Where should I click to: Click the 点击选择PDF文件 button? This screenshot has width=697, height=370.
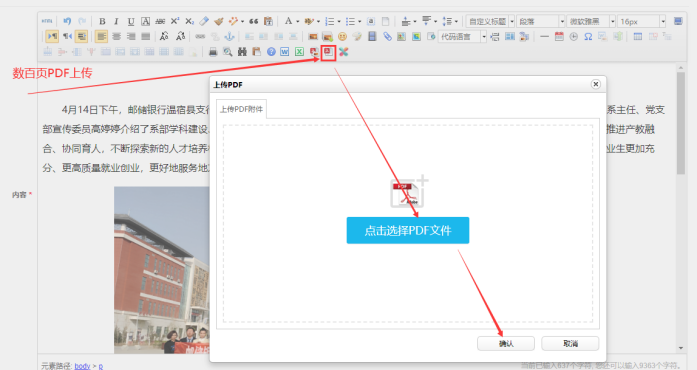point(408,230)
